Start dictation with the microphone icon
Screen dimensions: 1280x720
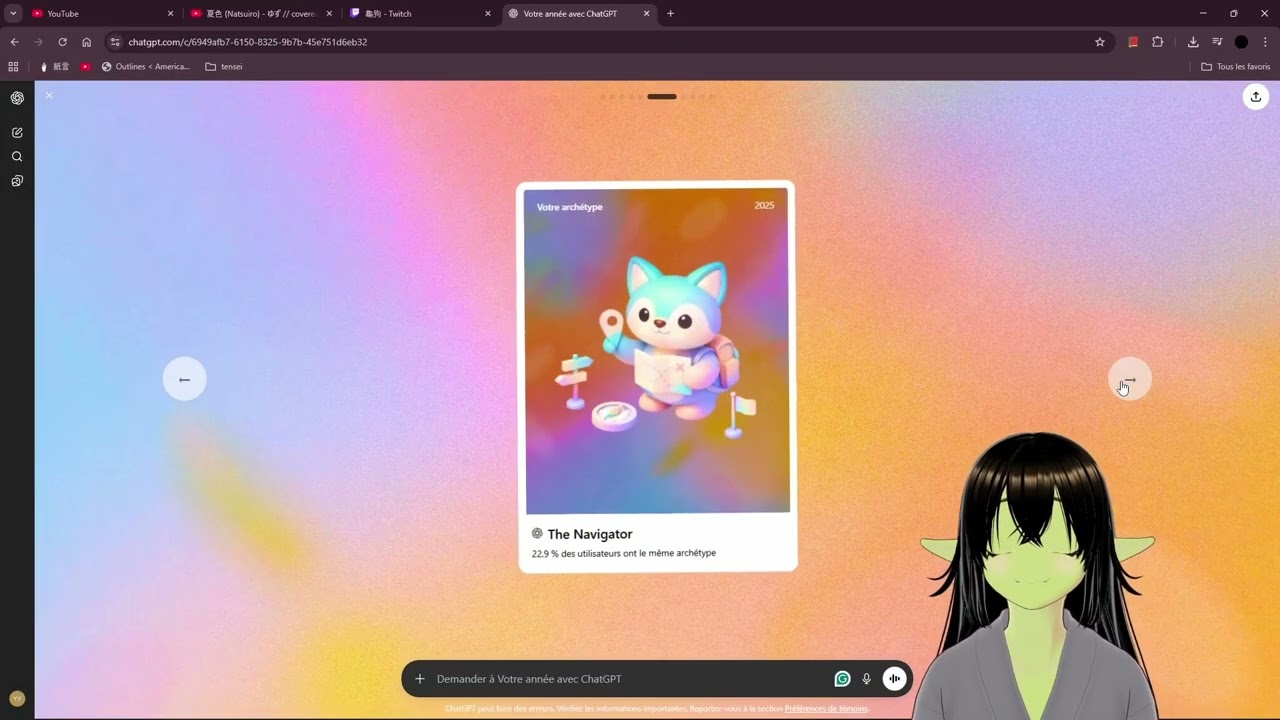867,679
